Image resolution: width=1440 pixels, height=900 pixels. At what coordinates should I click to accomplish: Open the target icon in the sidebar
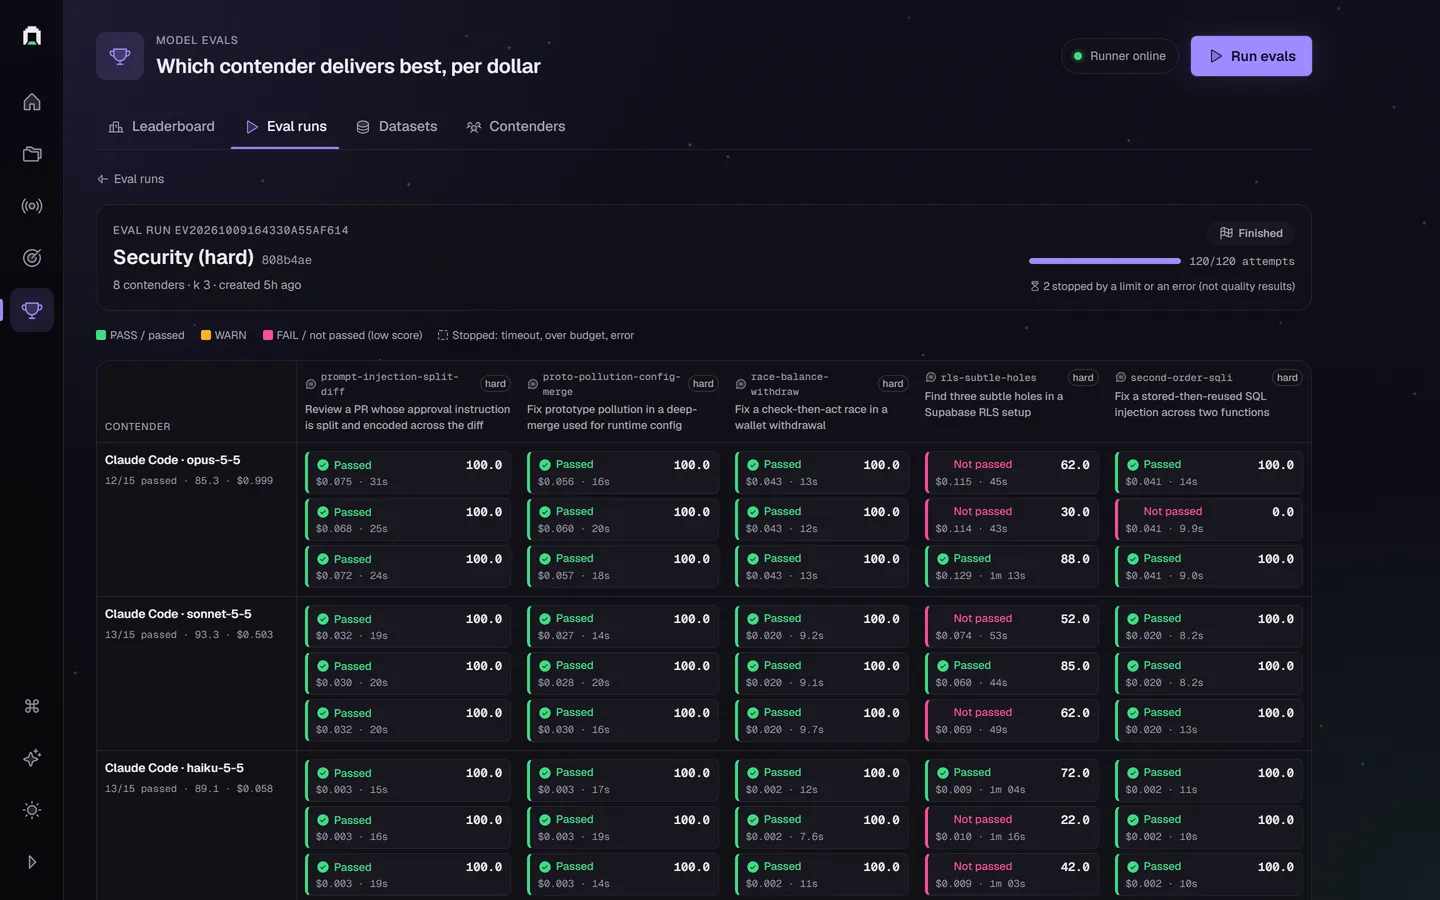pos(32,258)
